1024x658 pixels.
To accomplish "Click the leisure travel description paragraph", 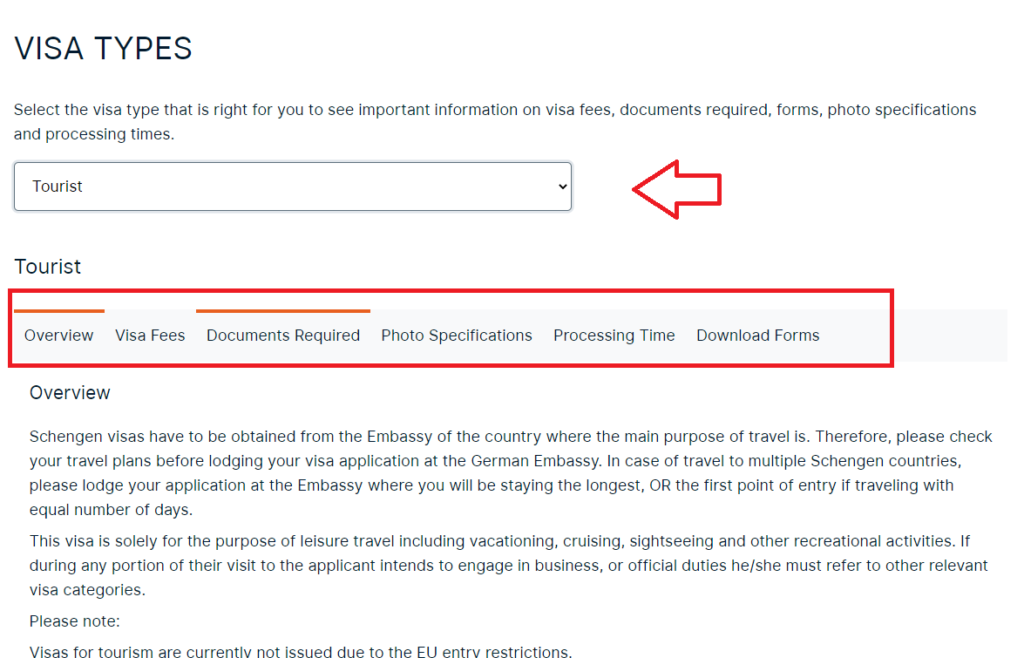I will pyautogui.click(x=500, y=564).
